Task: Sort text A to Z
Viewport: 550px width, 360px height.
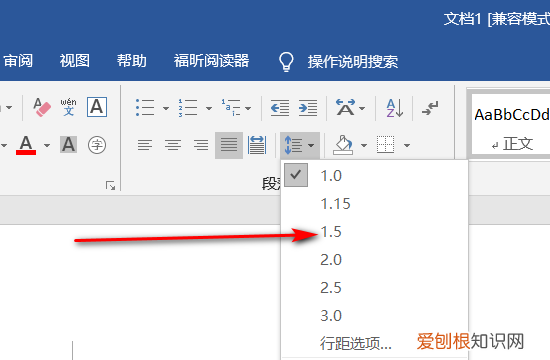Action: [x=395, y=107]
